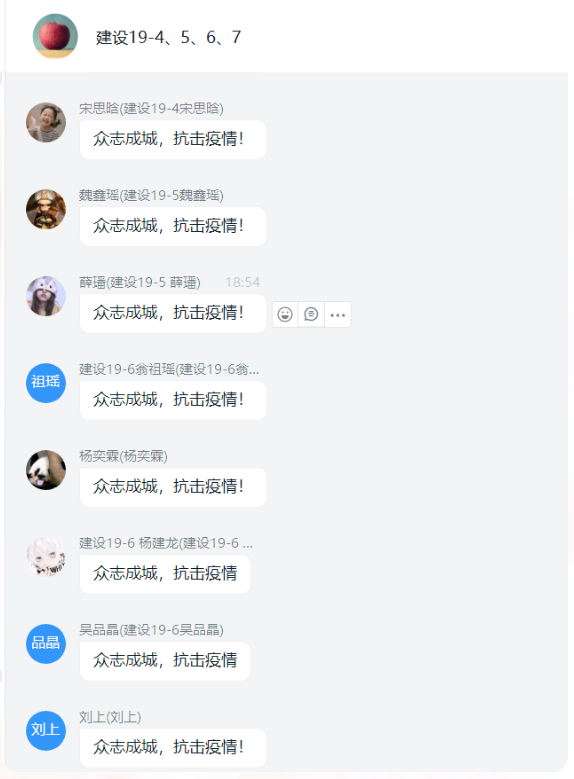Click the group title 建设19-4、5、6、7

168,37
